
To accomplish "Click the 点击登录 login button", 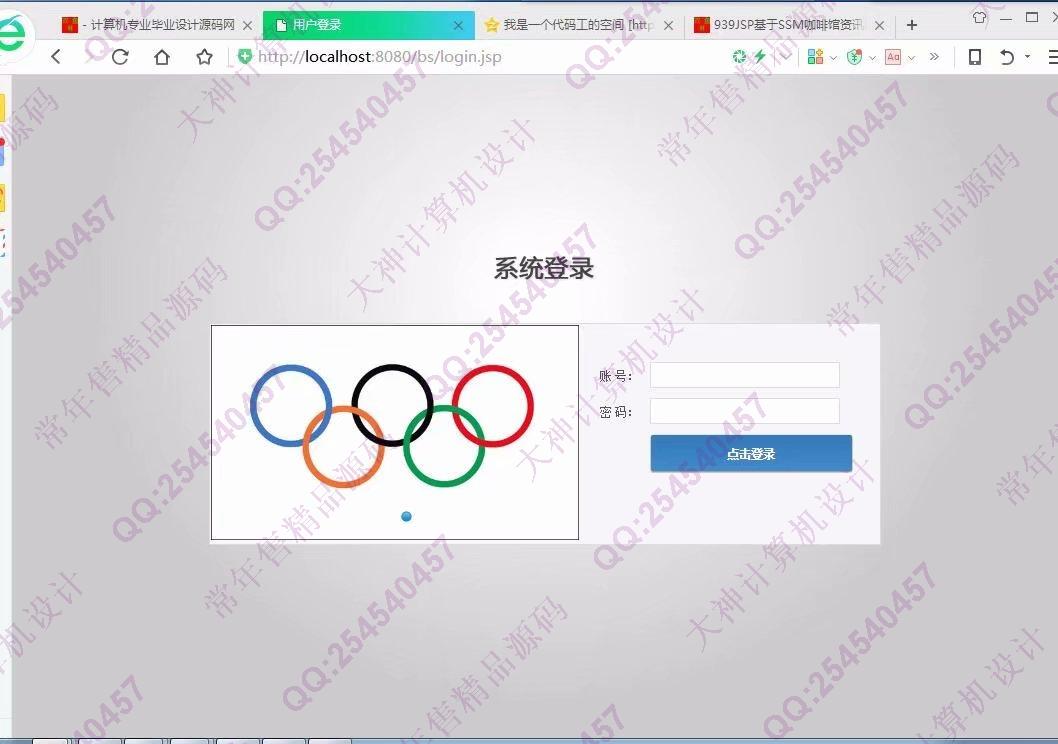I will coord(751,453).
